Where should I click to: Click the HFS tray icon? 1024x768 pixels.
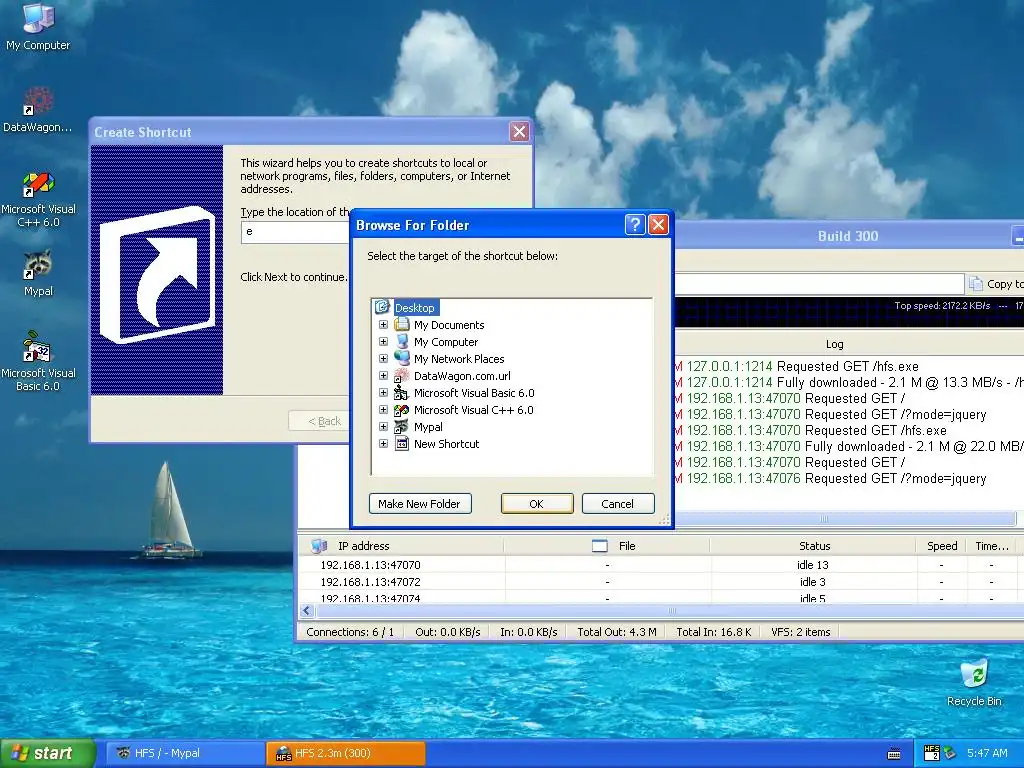click(932, 753)
